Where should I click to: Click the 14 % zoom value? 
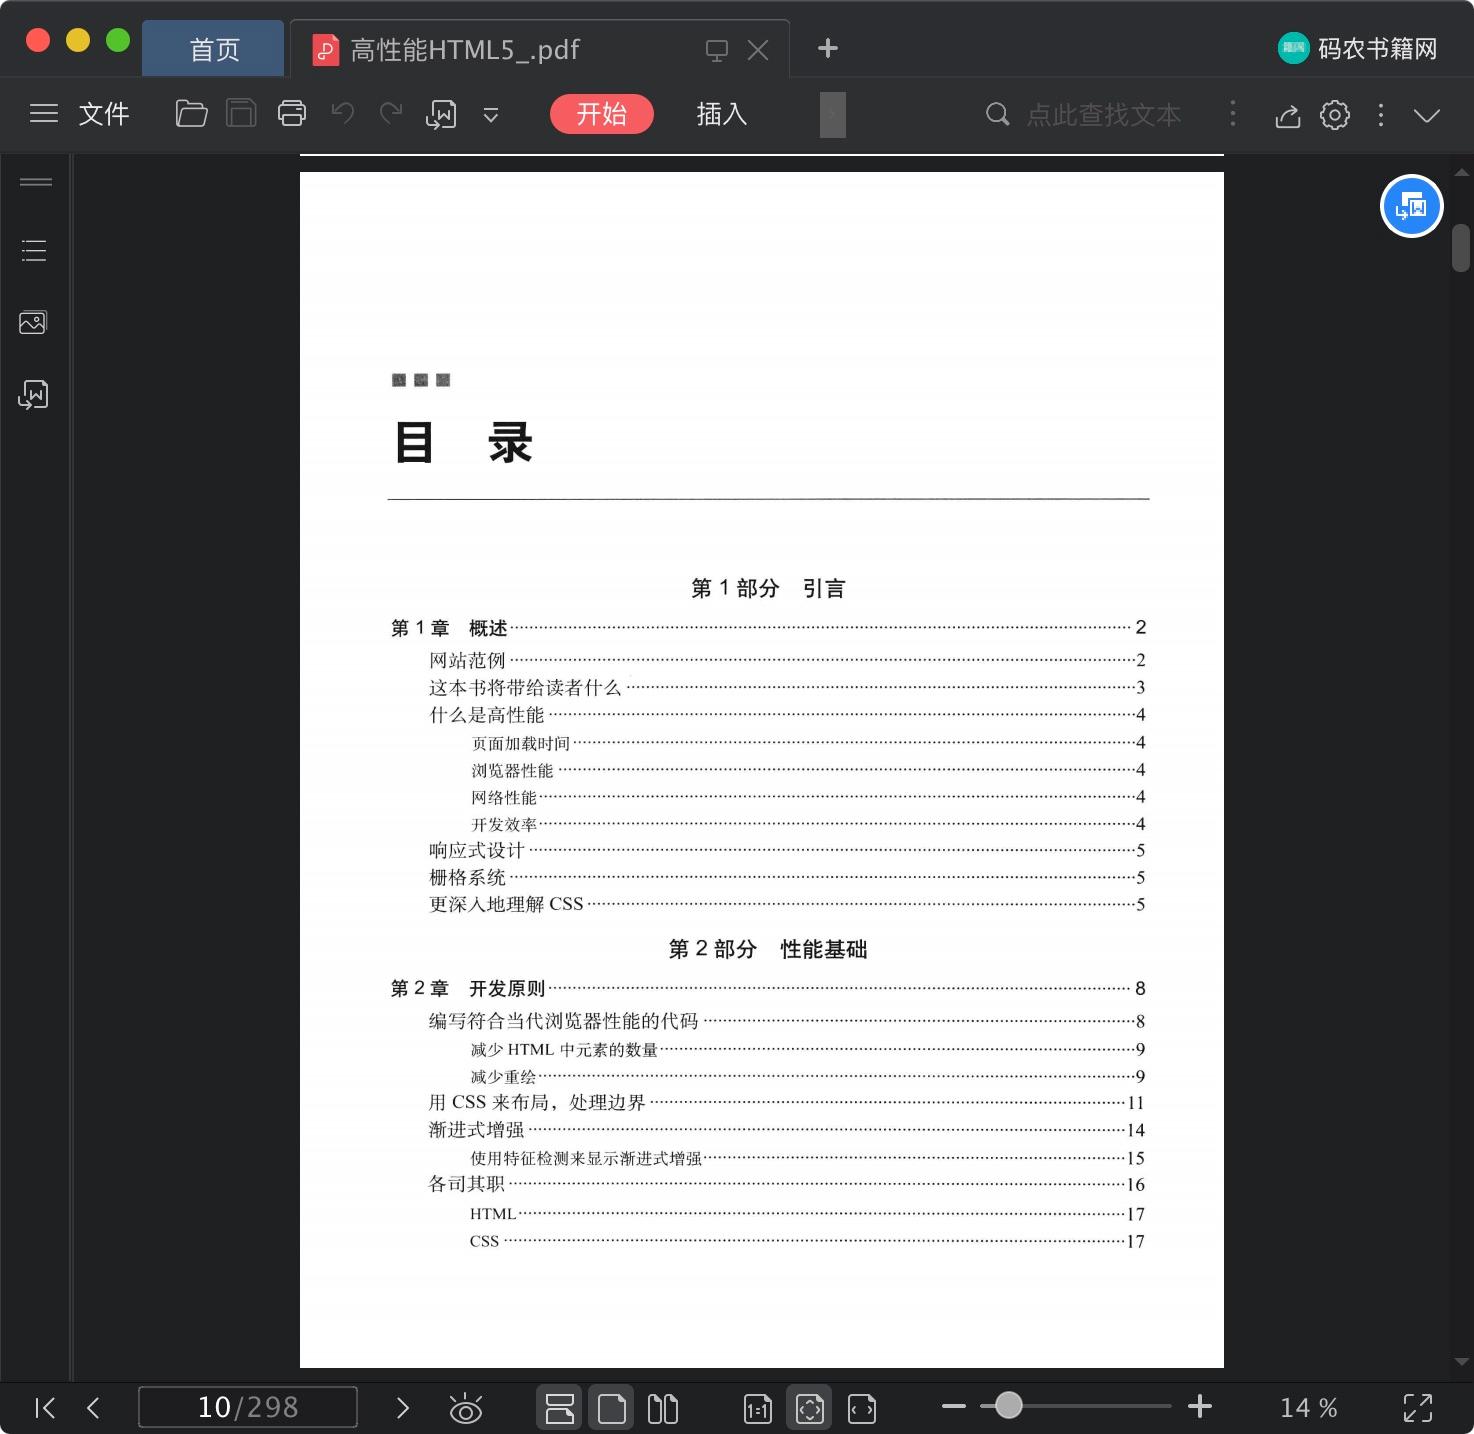(x=1308, y=1408)
